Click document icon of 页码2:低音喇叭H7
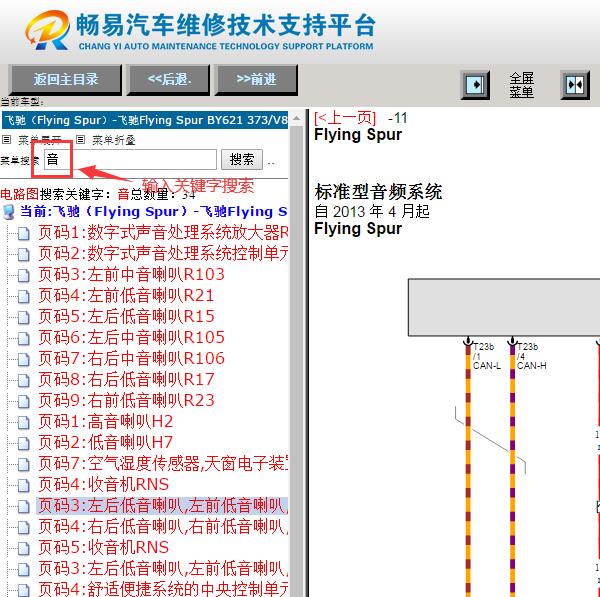Image resolution: width=600 pixels, height=597 pixels. pyautogui.click(x=23, y=444)
